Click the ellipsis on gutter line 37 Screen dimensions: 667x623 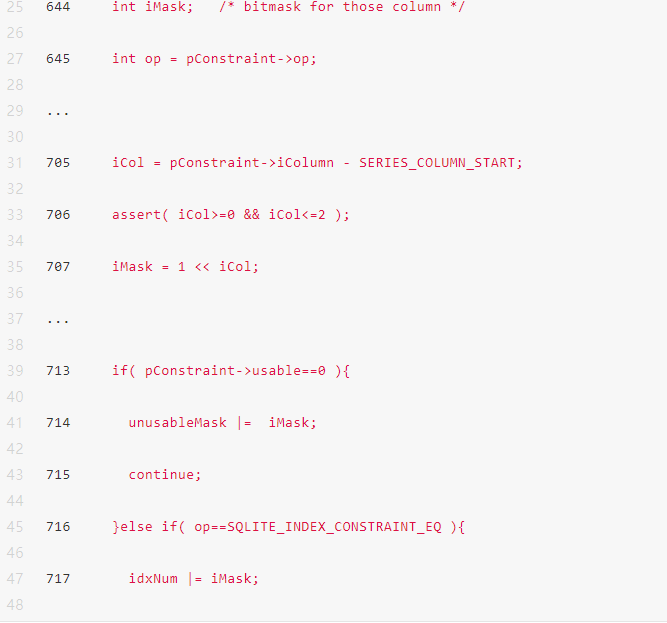[x=58, y=320]
